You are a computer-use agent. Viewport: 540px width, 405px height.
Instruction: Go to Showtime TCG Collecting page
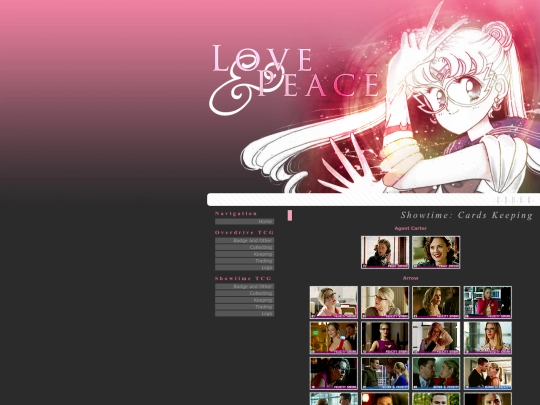pyautogui.click(x=245, y=293)
